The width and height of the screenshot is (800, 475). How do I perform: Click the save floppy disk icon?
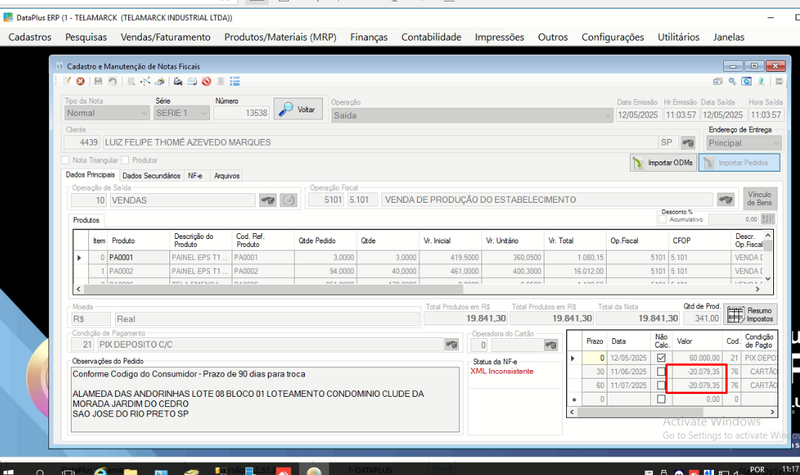98,81
